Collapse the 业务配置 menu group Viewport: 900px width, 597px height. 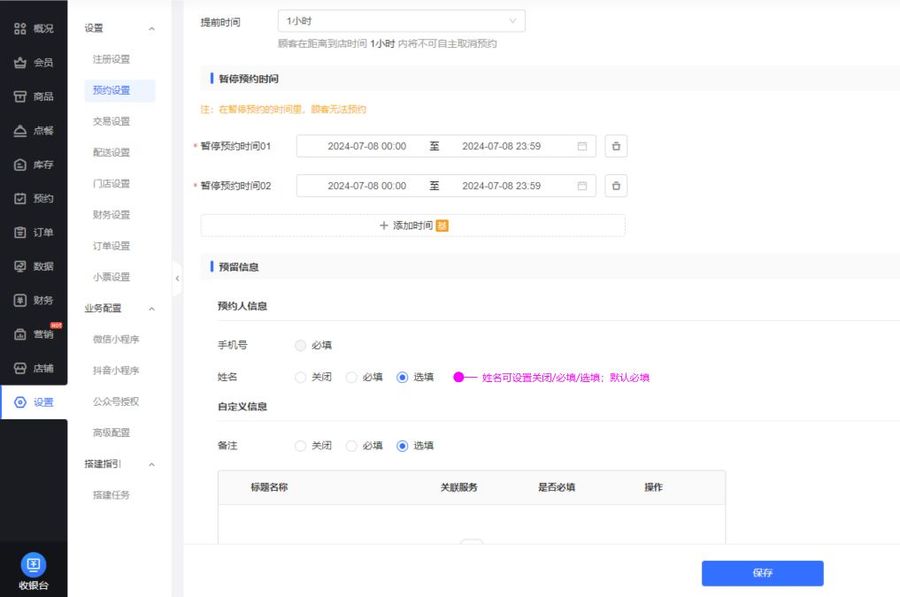[151, 308]
